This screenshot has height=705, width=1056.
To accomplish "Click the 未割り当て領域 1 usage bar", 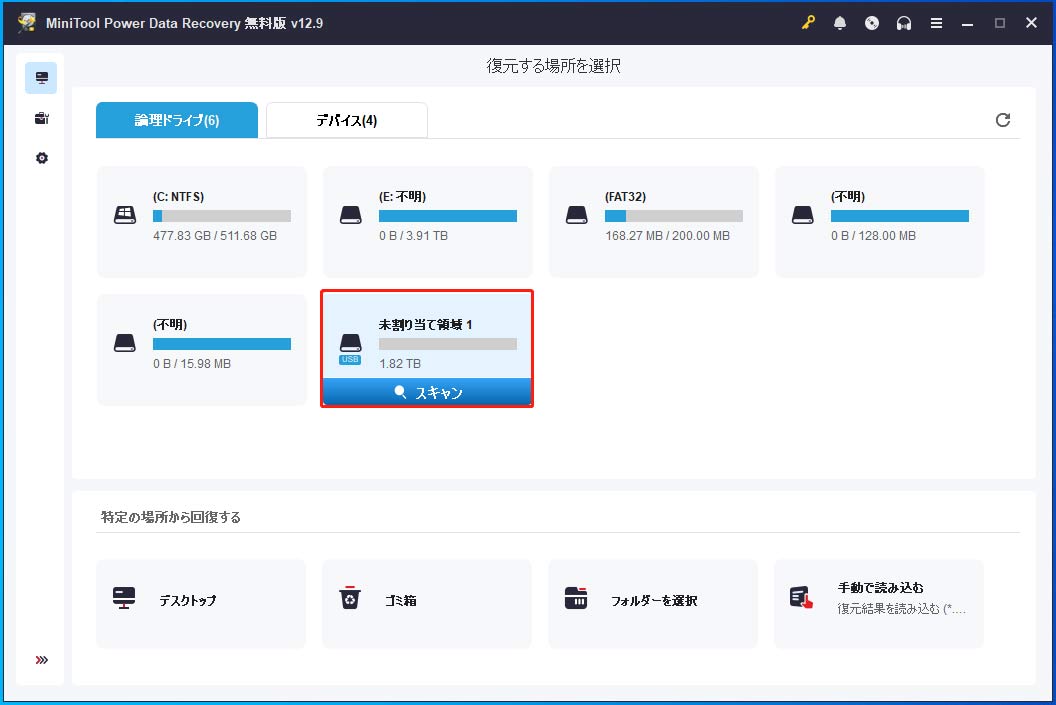I will pos(448,344).
